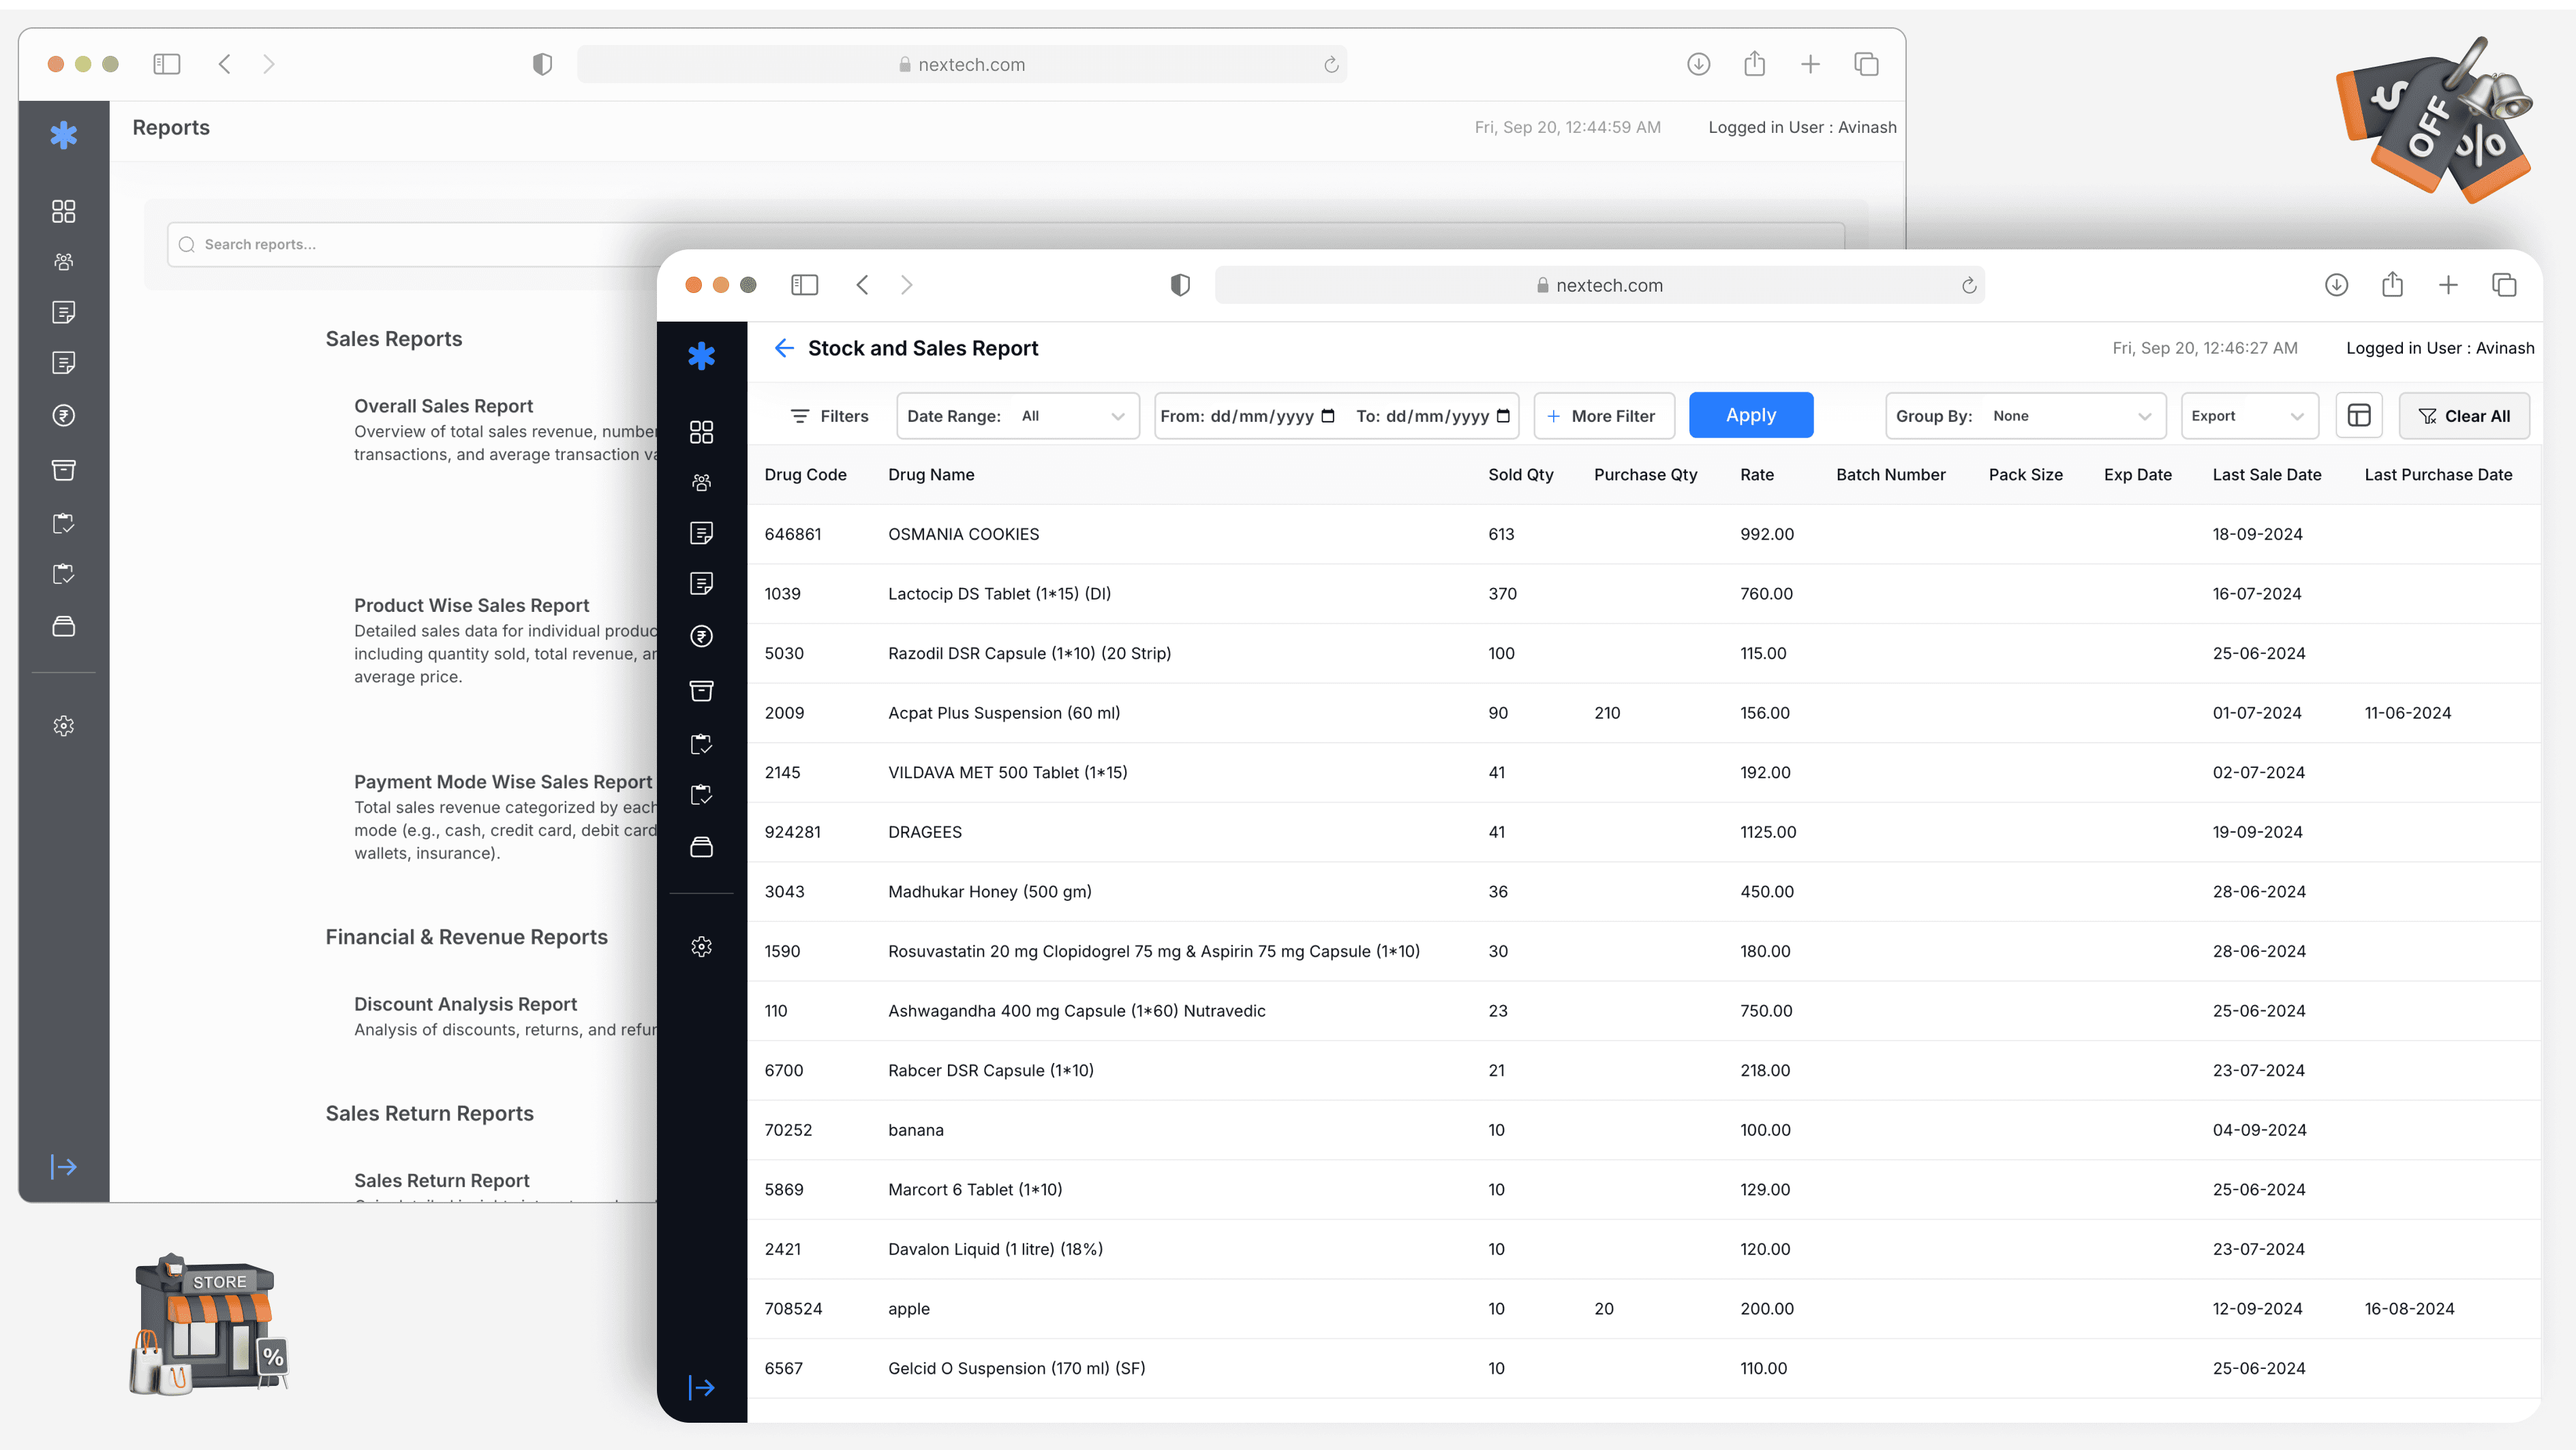Click share icon in back browser toolbar
Image resolution: width=2576 pixels, height=1450 pixels.
point(1754,64)
